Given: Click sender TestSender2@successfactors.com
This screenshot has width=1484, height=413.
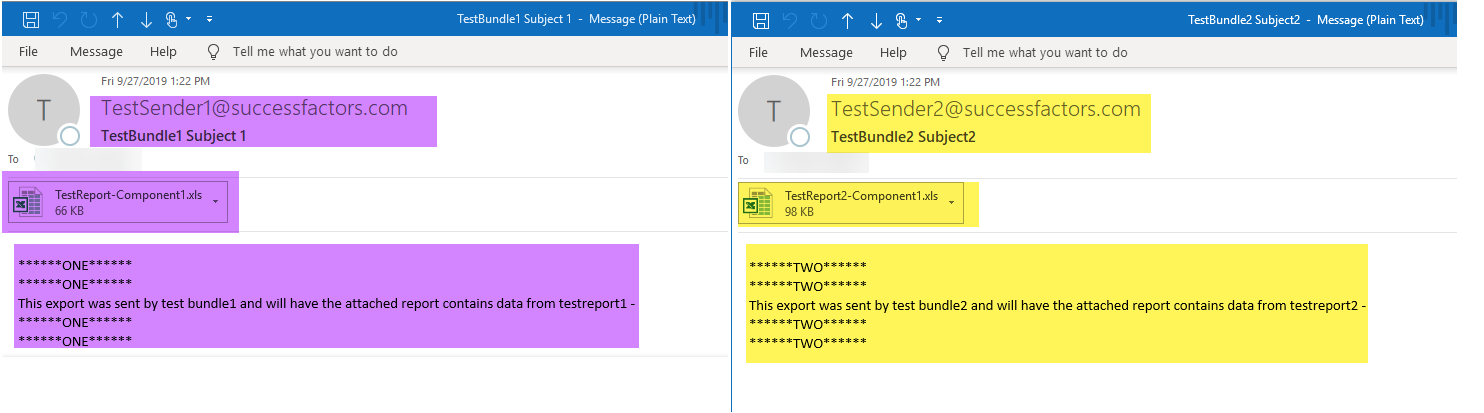Looking at the screenshot, I should click(x=986, y=108).
